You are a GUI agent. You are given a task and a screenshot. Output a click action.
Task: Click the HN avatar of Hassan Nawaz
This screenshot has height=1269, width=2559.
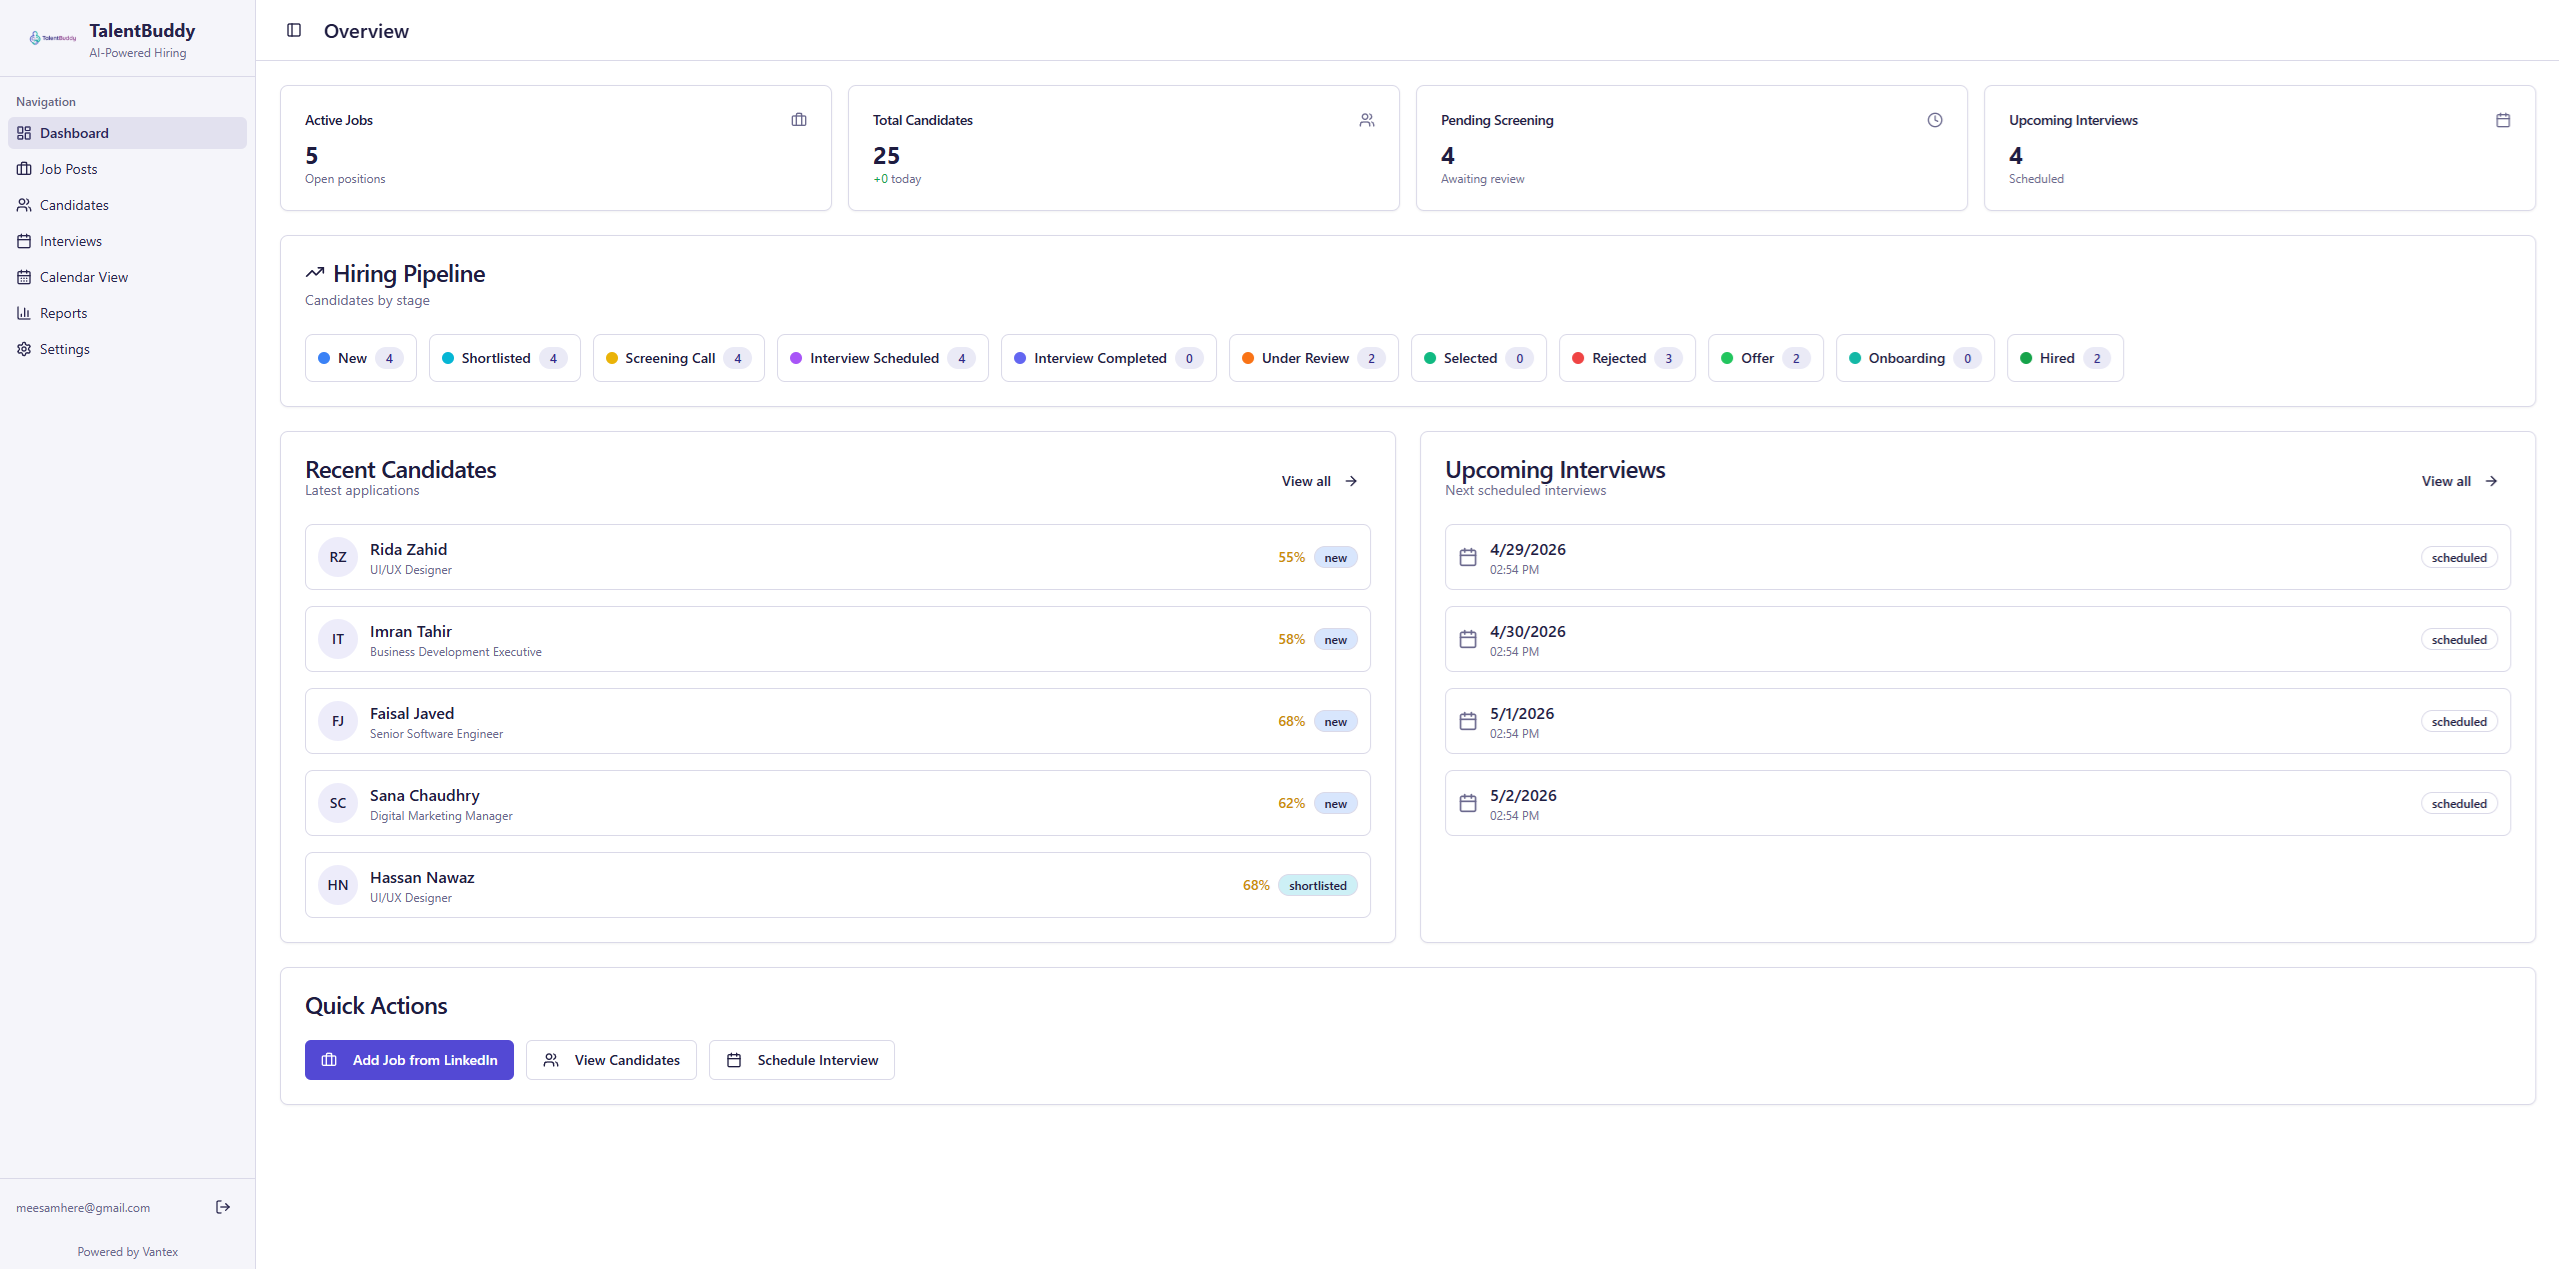(x=338, y=885)
